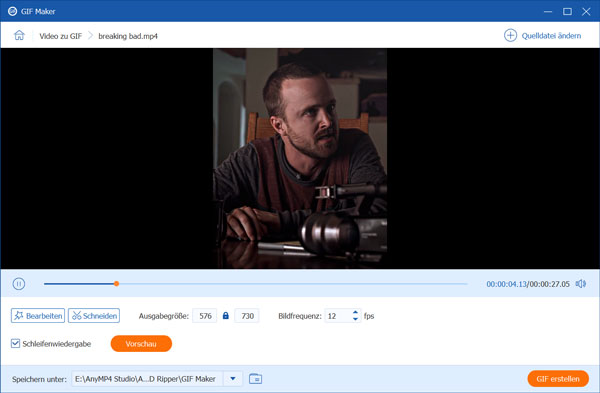Jump to a later point on the timeline
600x393 pixels.
tap(293, 284)
